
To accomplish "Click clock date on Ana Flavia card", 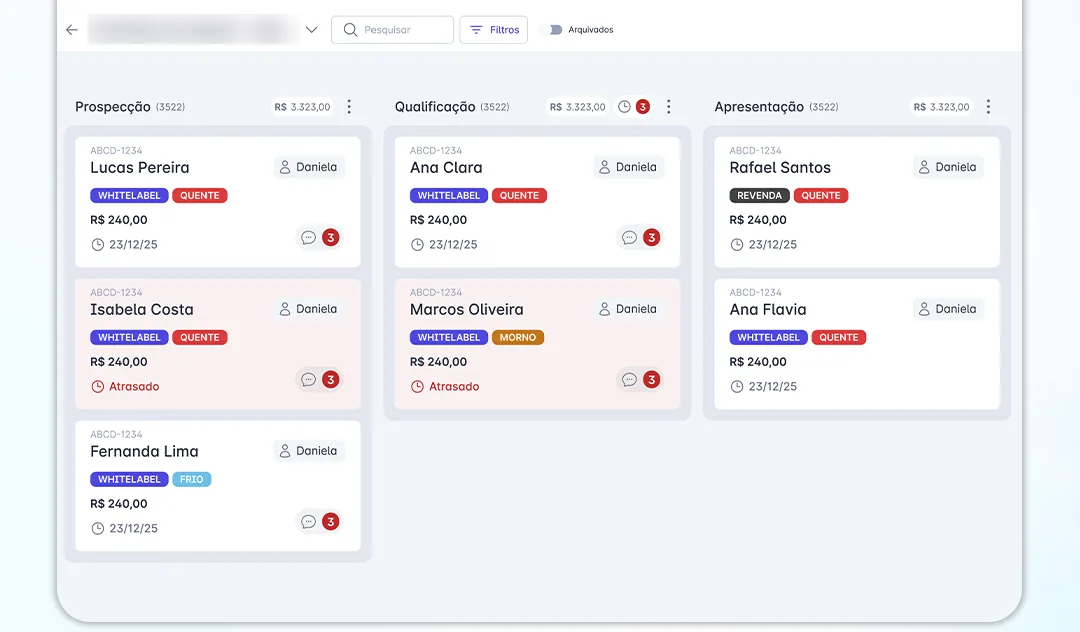I will [x=763, y=386].
